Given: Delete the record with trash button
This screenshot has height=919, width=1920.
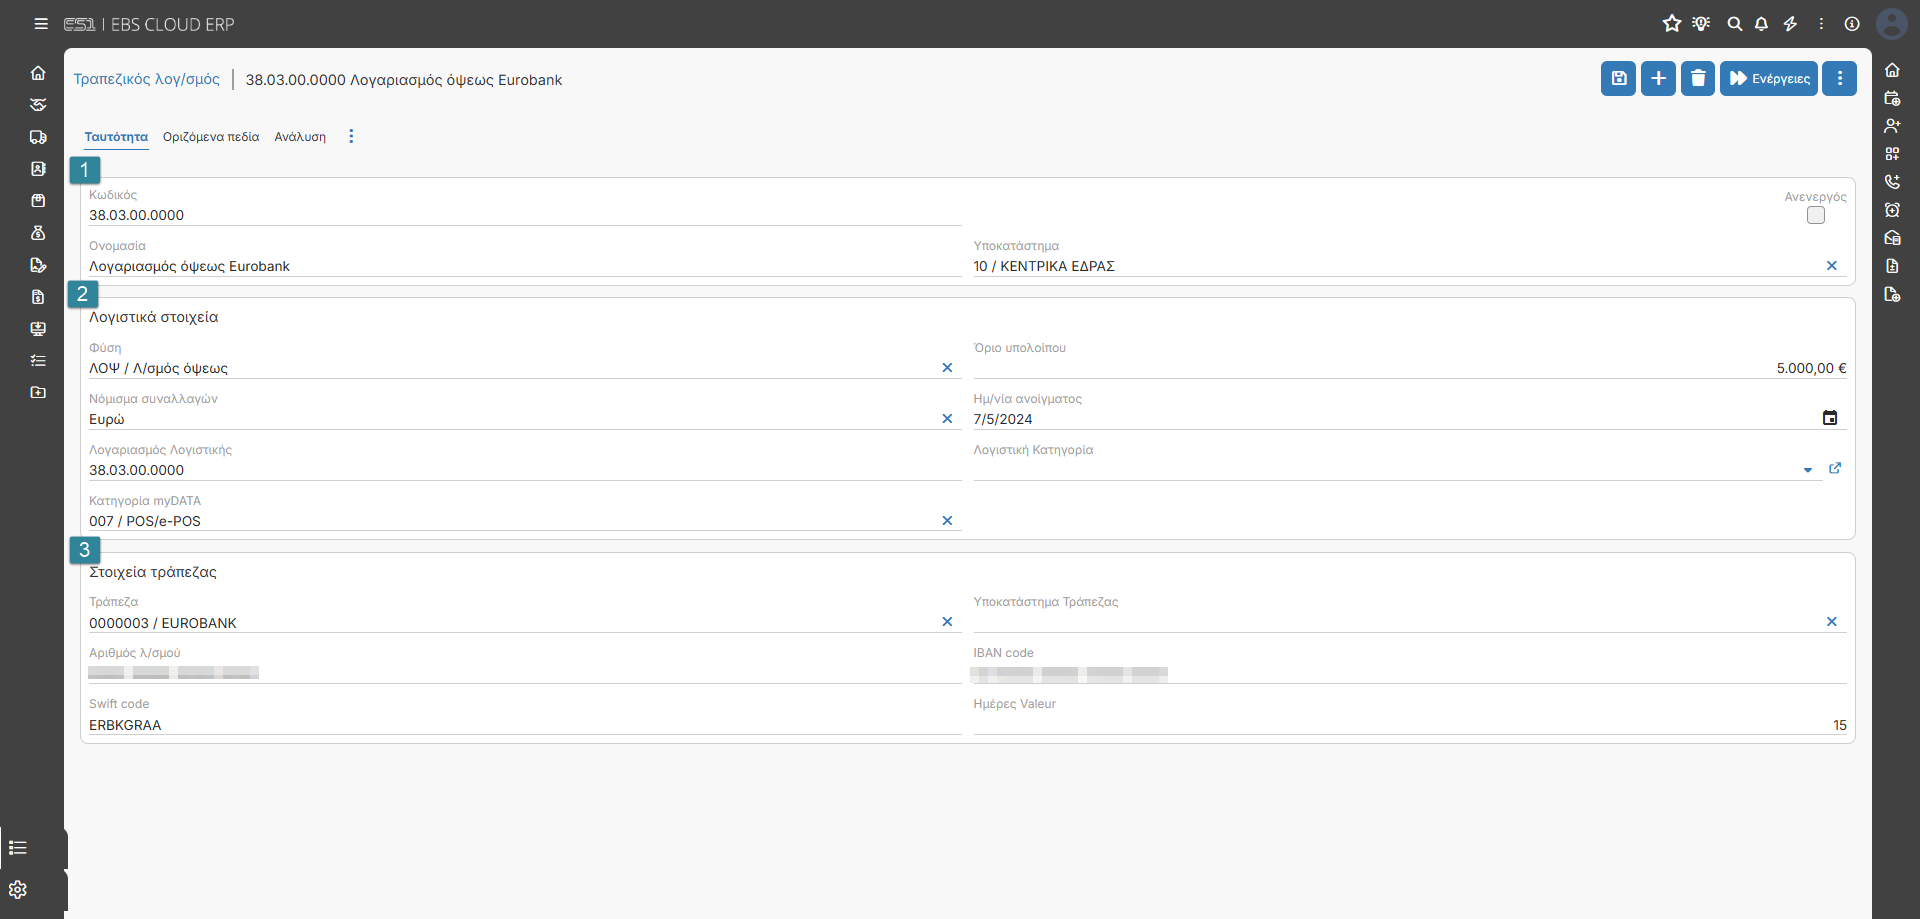Looking at the screenshot, I should pyautogui.click(x=1698, y=78).
